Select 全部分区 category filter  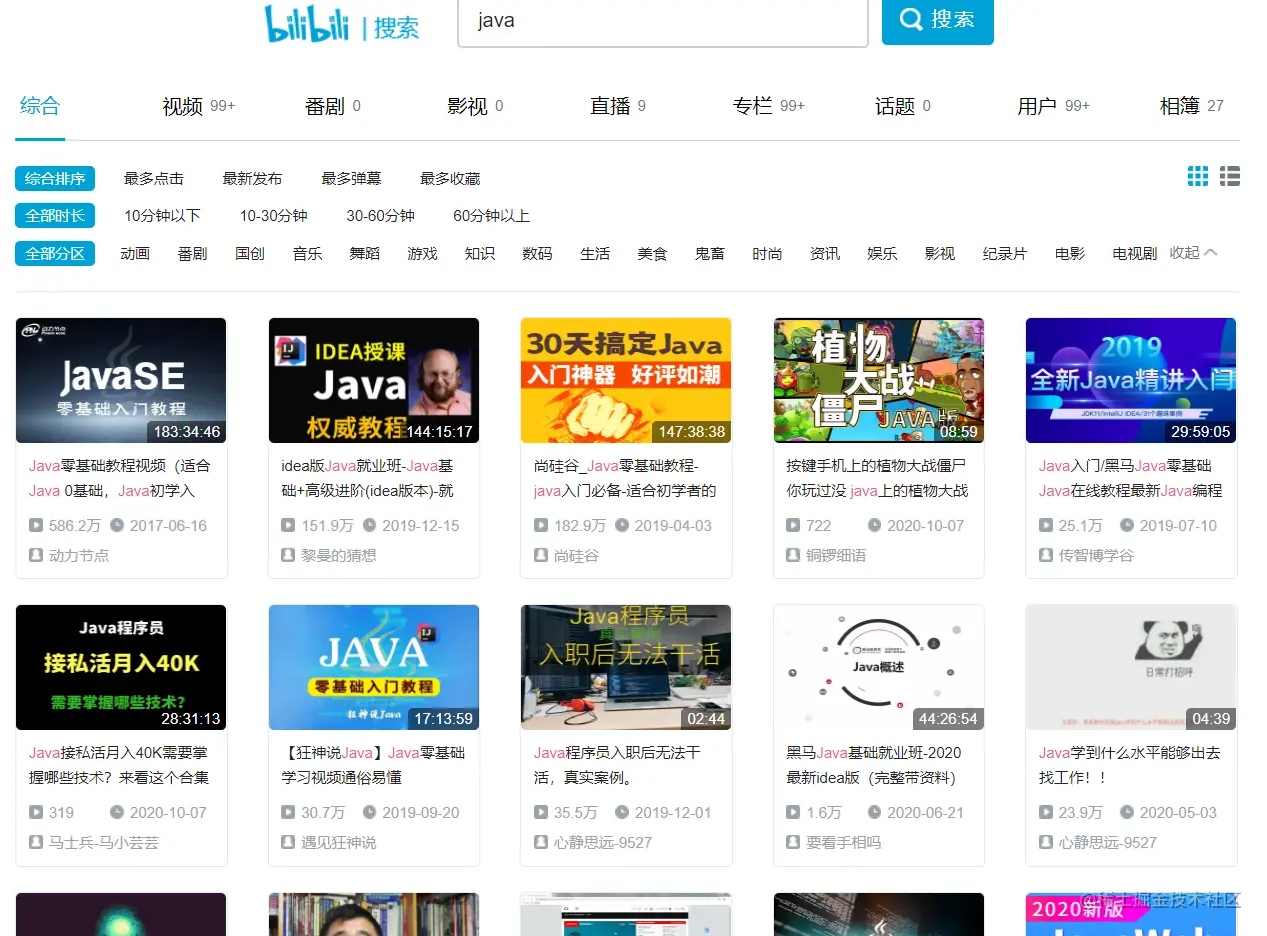(x=55, y=254)
